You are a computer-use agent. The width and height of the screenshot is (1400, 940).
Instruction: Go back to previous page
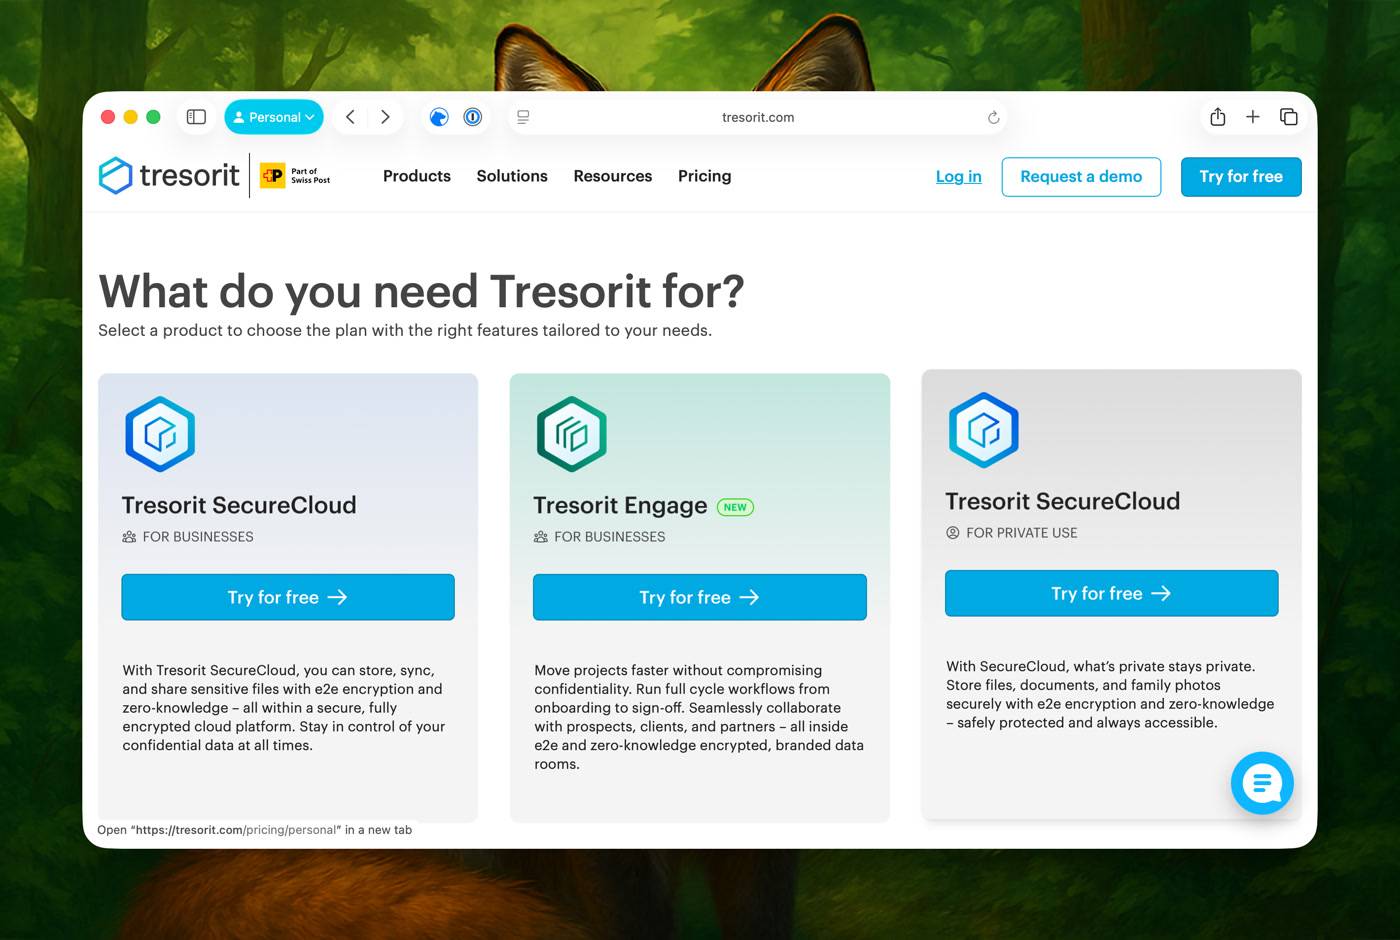(350, 117)
